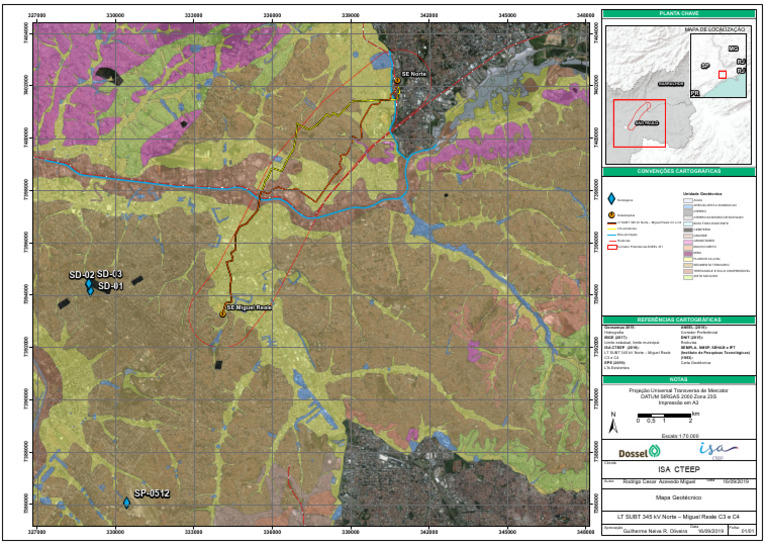Click the SE Norte map label

414,74
